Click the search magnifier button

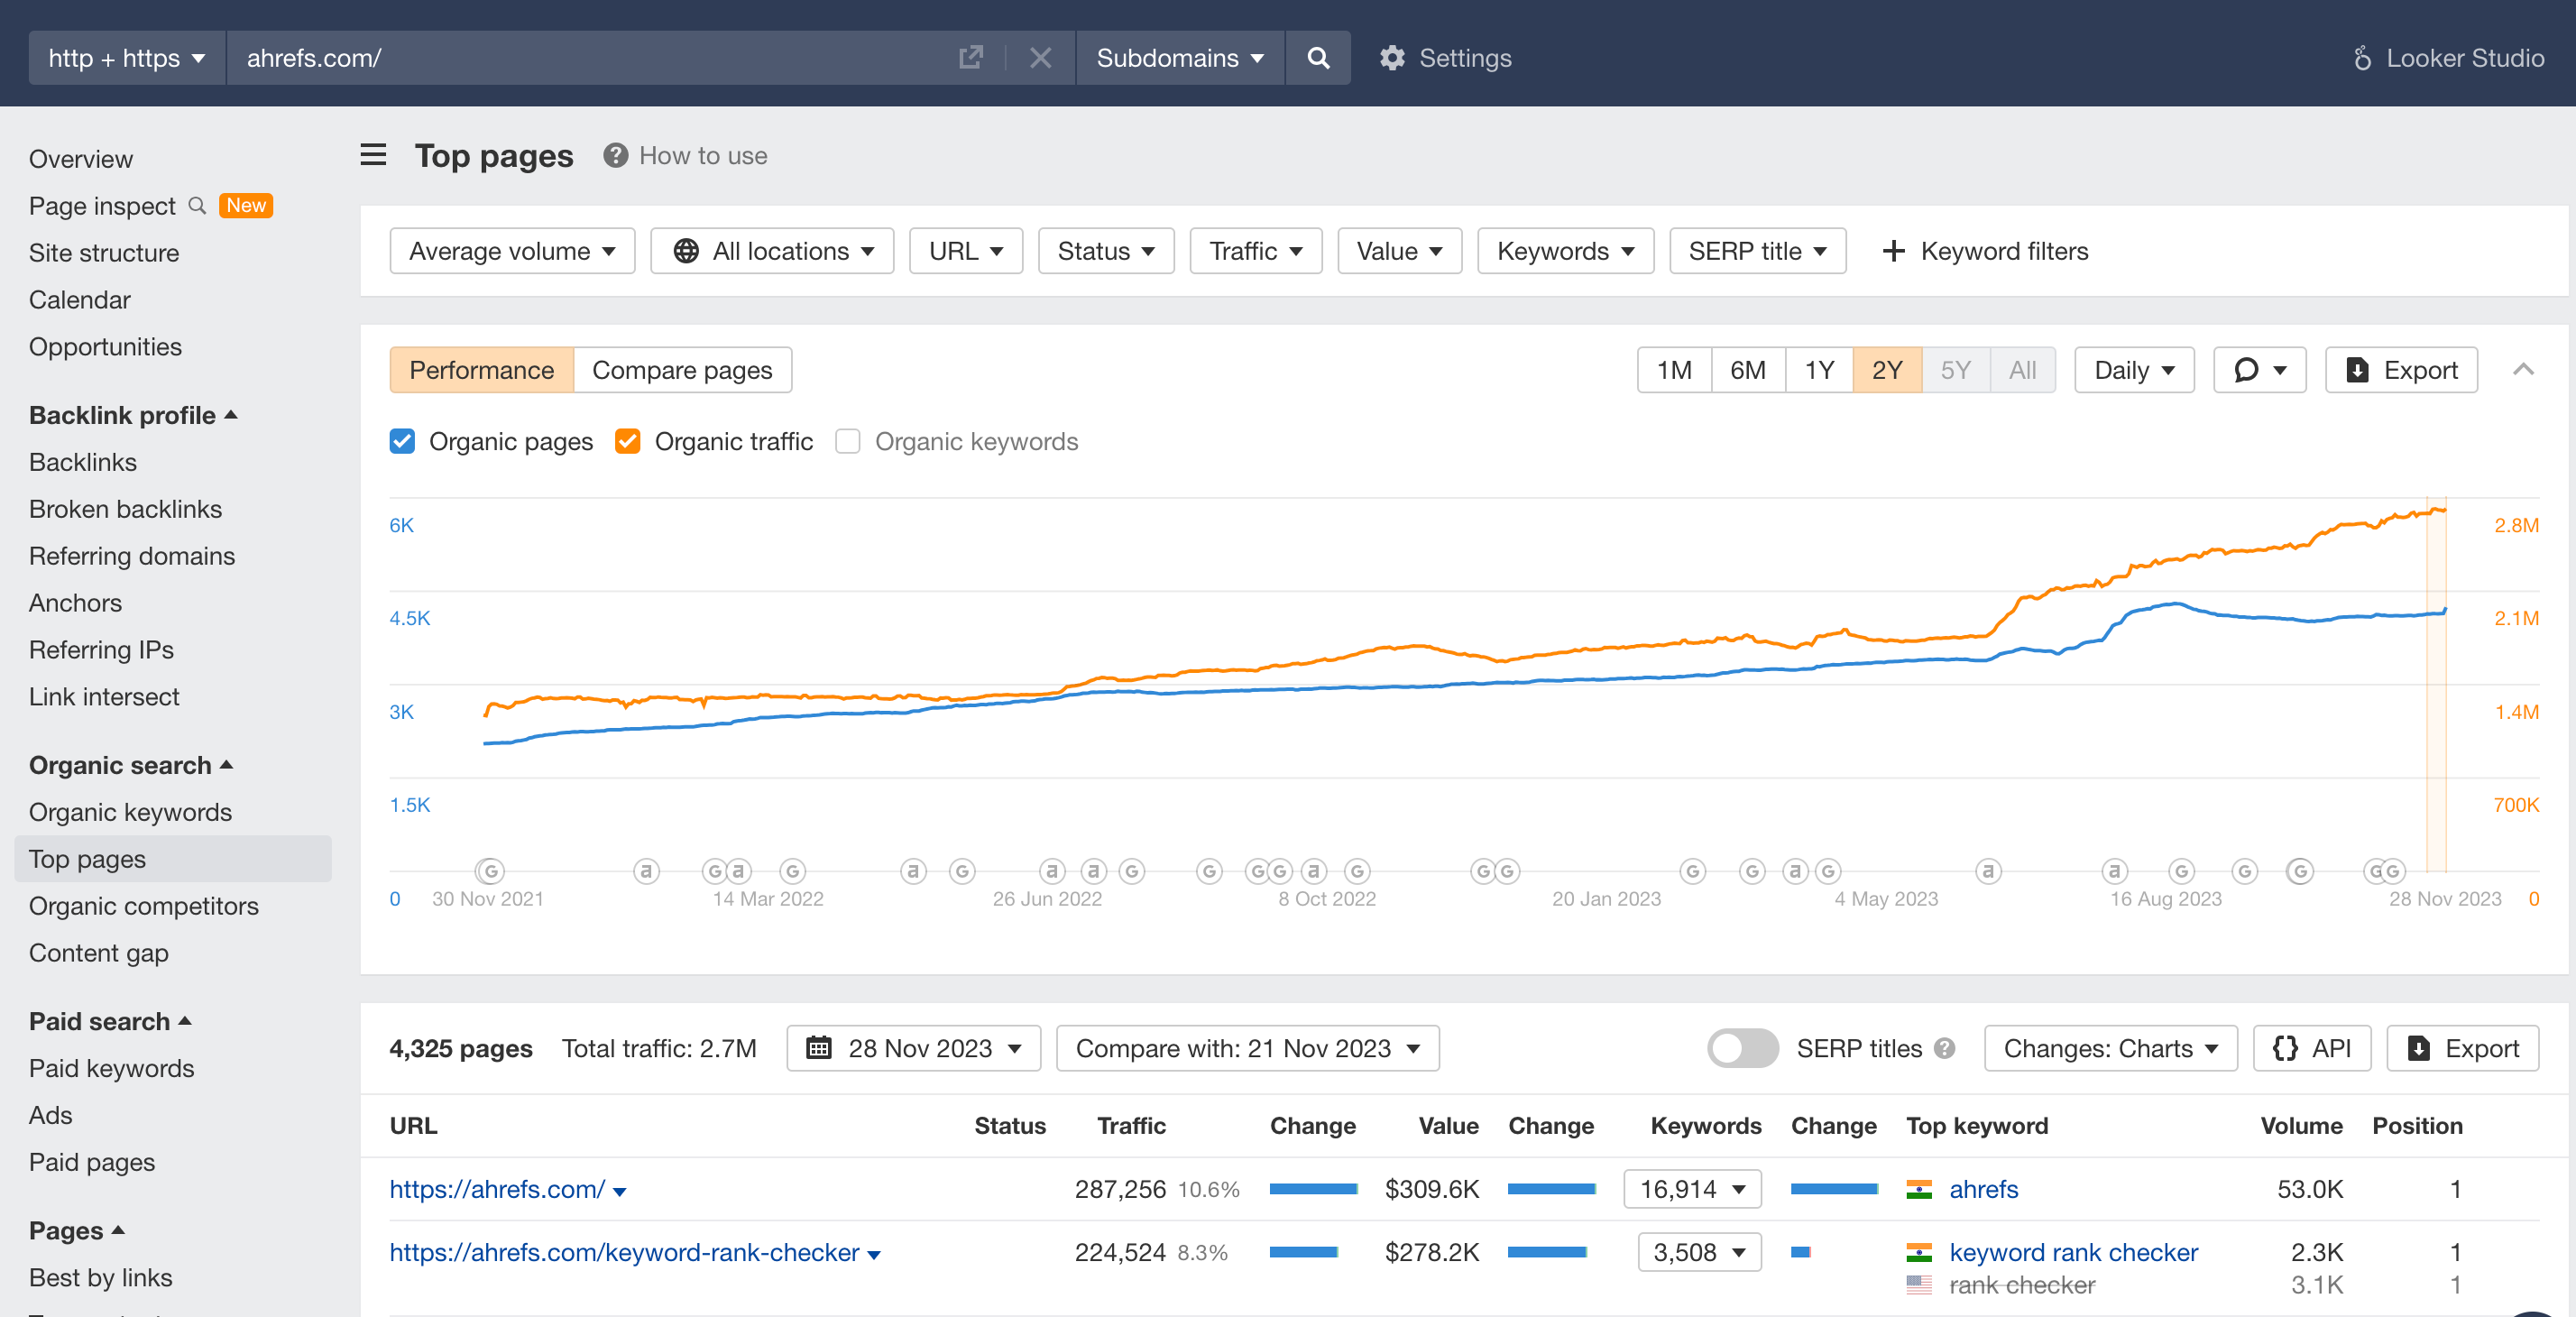click(x=1318, y=58)
